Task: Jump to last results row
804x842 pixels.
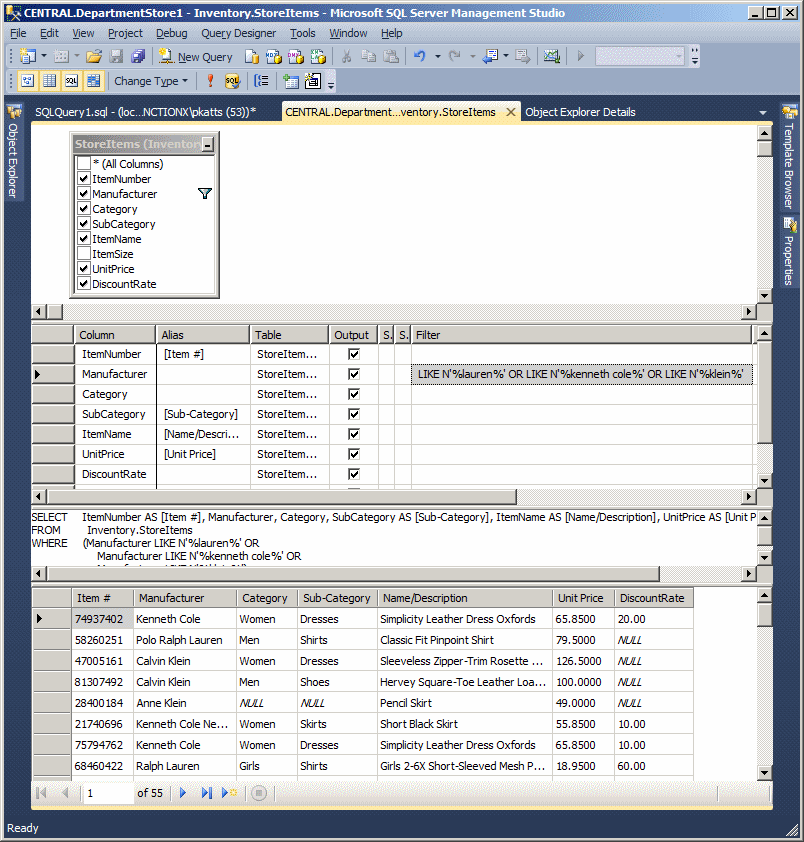Action: click(x=206, y=793)
